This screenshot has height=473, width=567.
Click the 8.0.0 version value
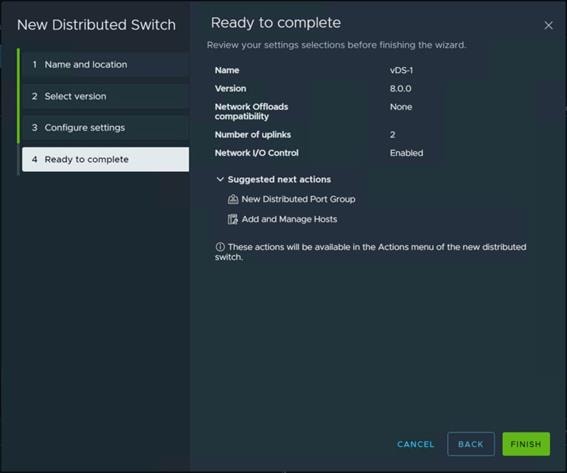coord(400,89)
